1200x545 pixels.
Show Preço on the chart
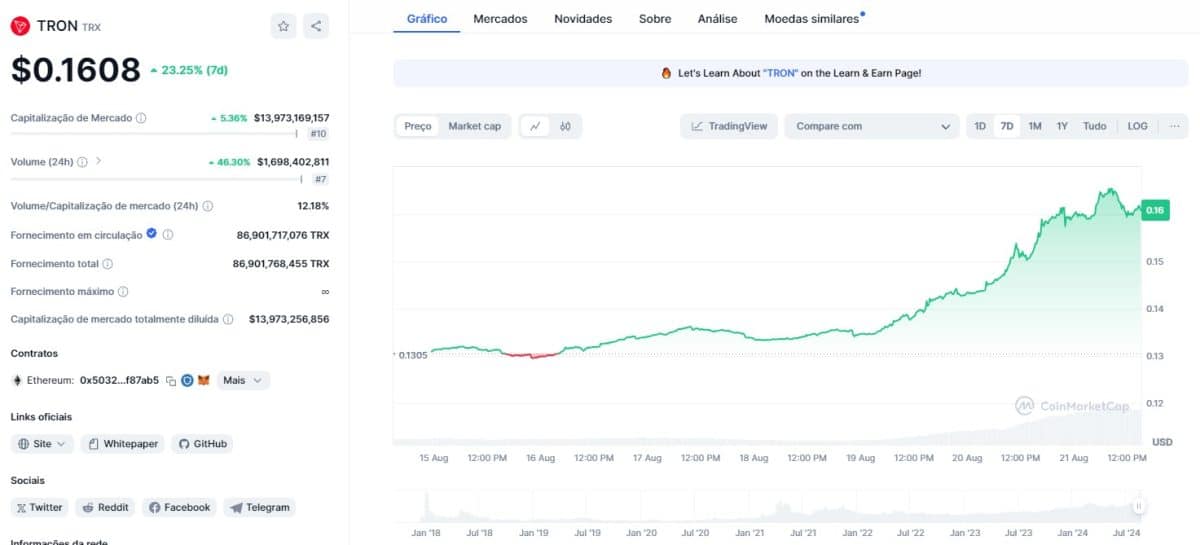[418, 126]
